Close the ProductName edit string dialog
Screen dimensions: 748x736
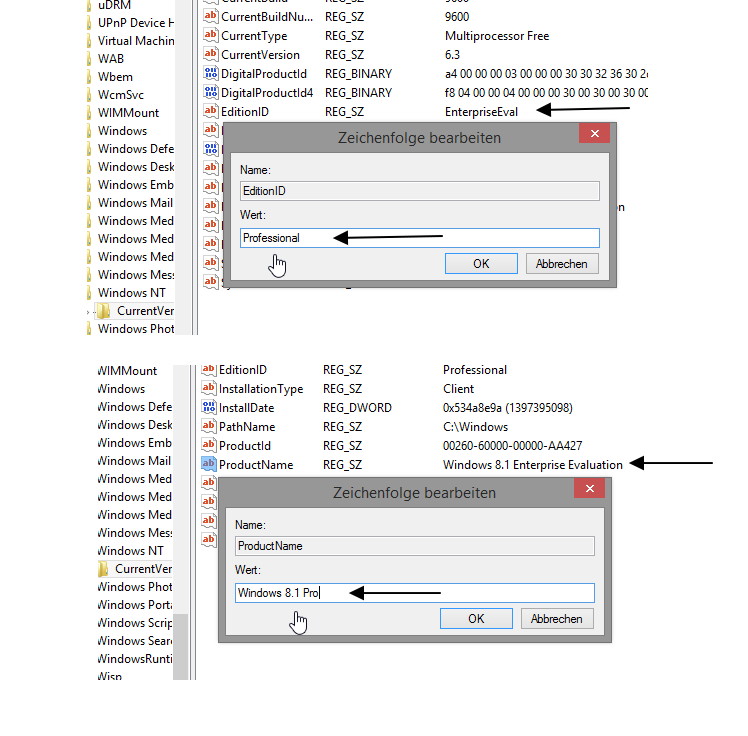[590, 488]
